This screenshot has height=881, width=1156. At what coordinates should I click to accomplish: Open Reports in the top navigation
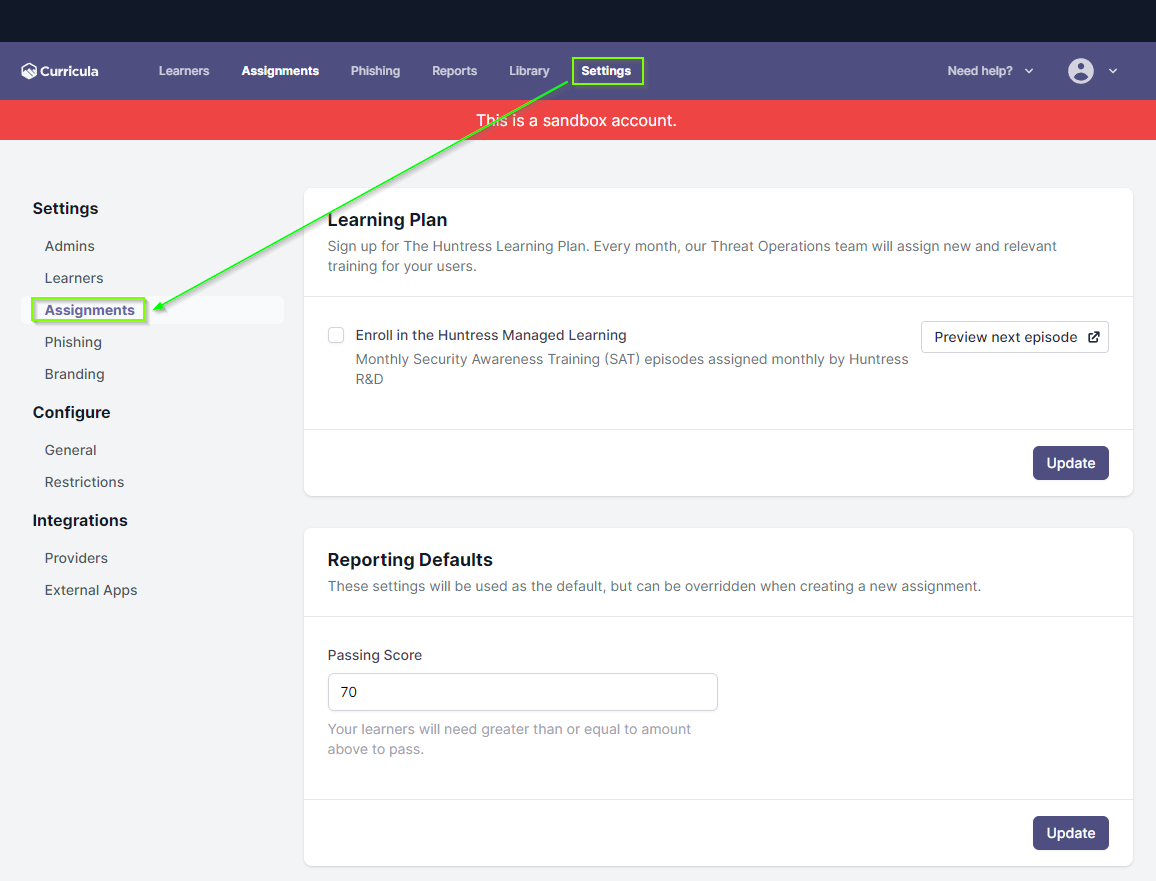[454, 71]
